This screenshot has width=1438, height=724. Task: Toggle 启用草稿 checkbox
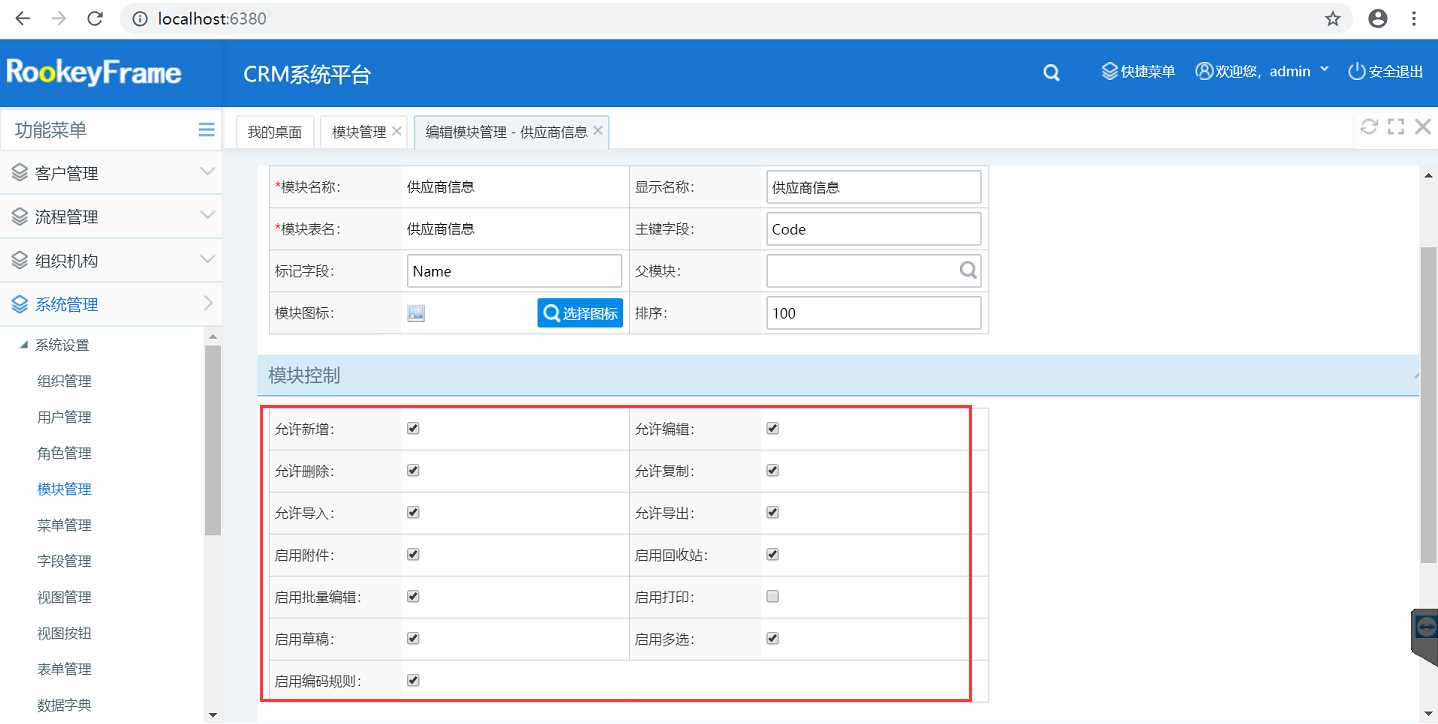click(x=413, y=638)
